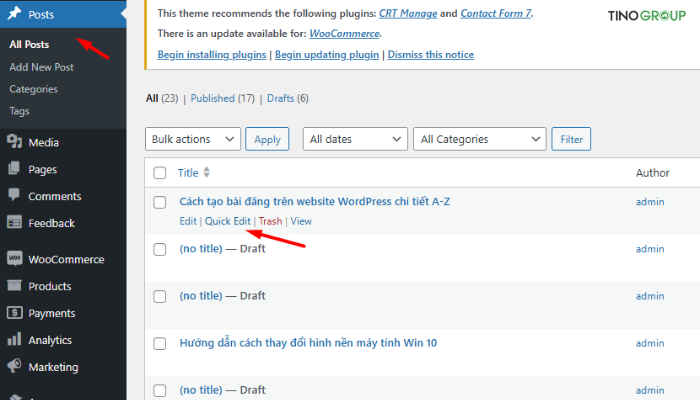This screenshot has width=700, height=400.
Task: Sort posts using Title sort arrows
Action: tap(206, 173)
